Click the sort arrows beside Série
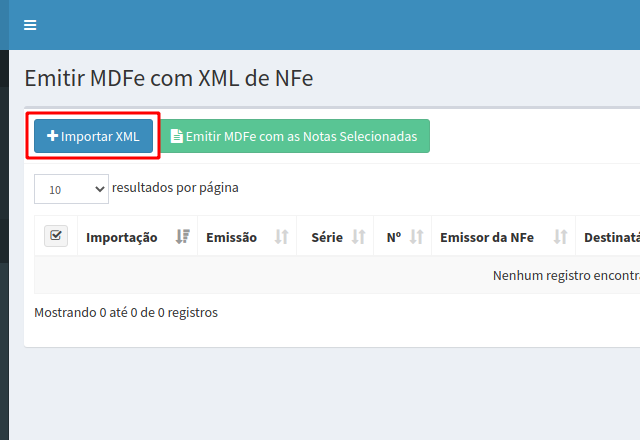Viewport: 640px width, 440px height. click(358, 237)
